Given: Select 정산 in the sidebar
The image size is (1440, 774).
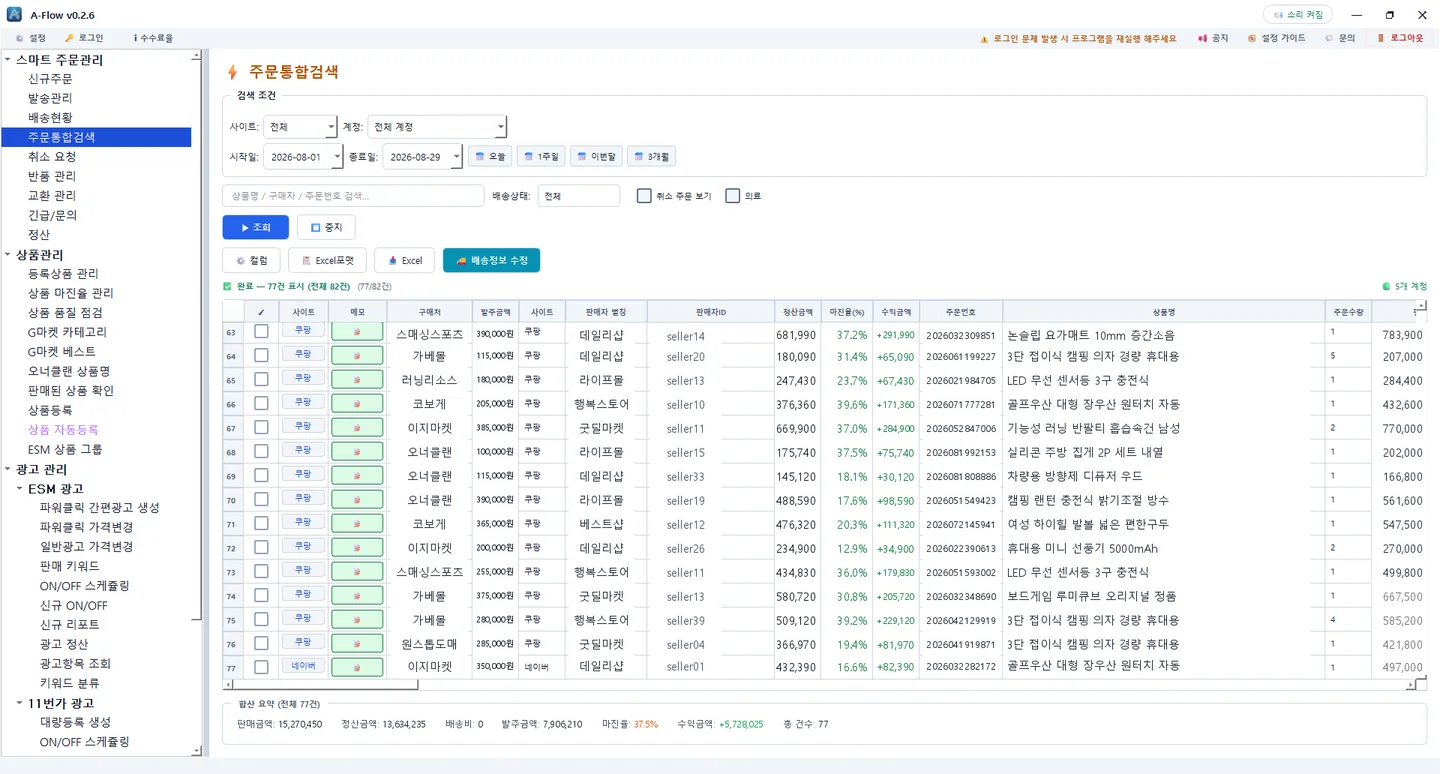Looking at the screenshot, I should coord(39,234).
